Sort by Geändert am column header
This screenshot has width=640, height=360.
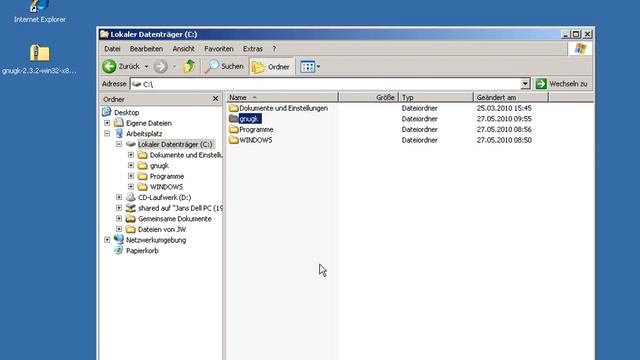pyautogui.click(x=511, y=98)
